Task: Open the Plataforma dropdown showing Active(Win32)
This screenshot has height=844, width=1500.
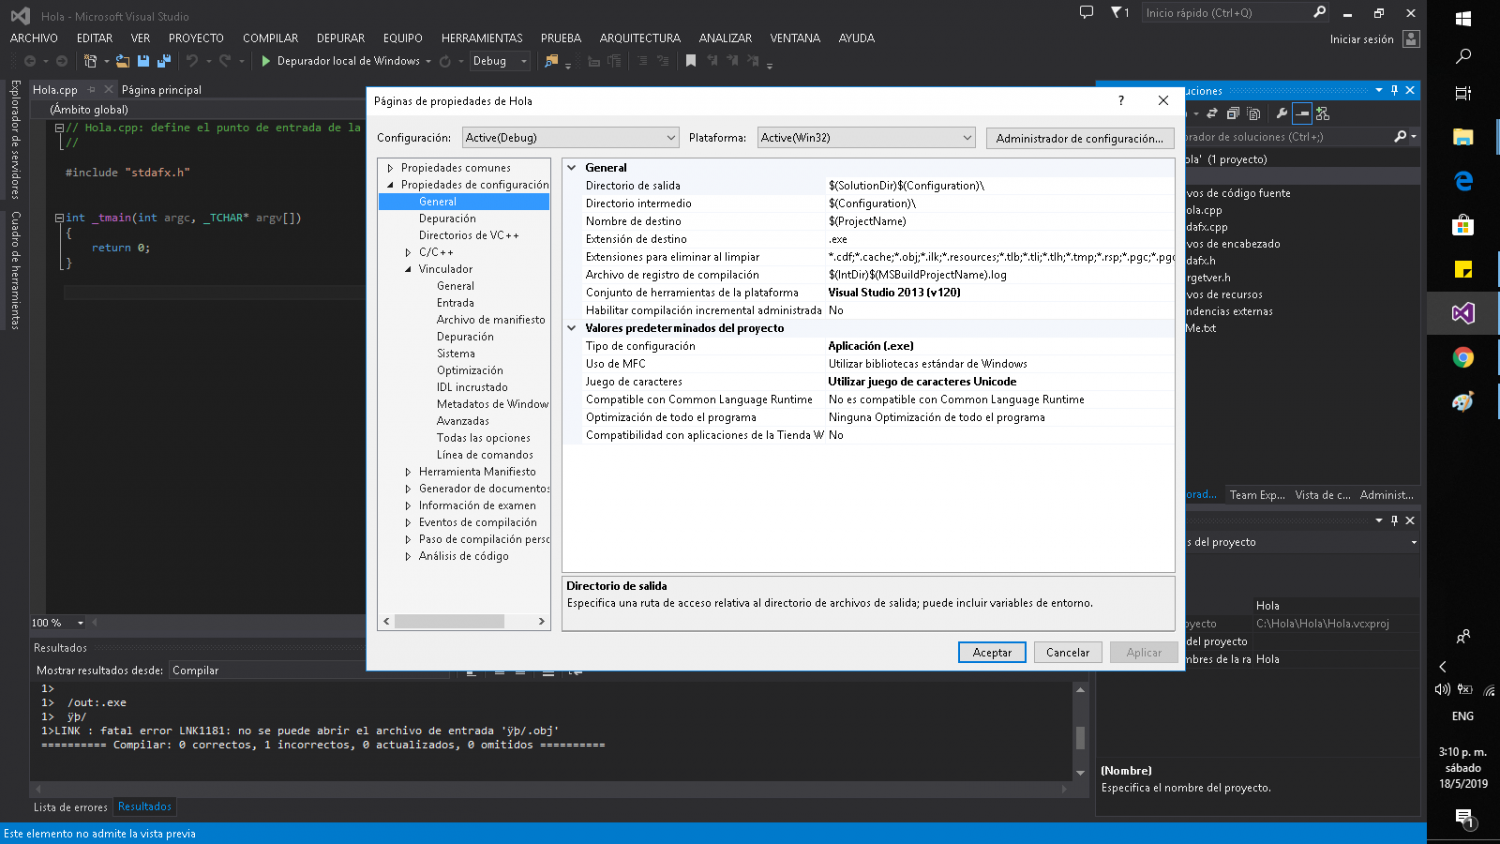Action: (866, 138)
